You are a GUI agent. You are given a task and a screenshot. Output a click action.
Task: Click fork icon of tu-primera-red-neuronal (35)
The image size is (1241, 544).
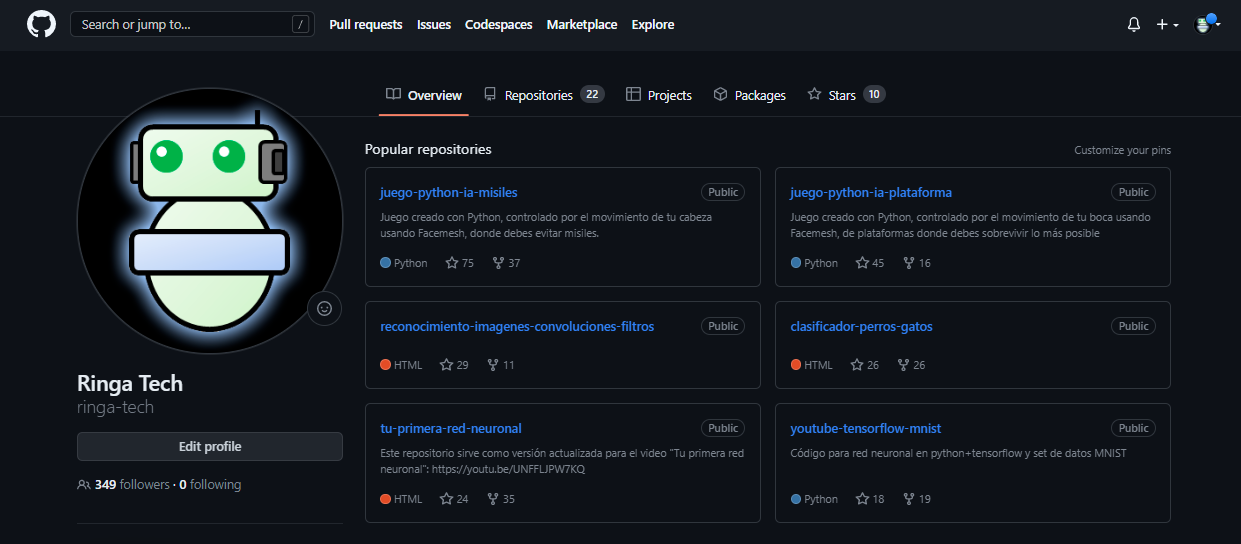pos(492,499)
